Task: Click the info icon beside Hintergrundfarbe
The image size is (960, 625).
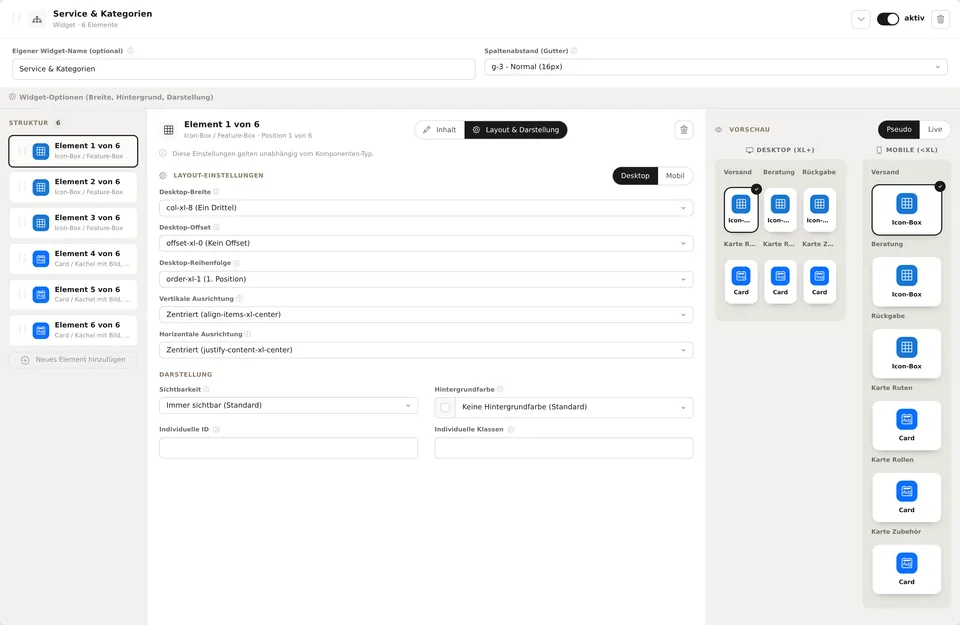Action: point(500,389)
